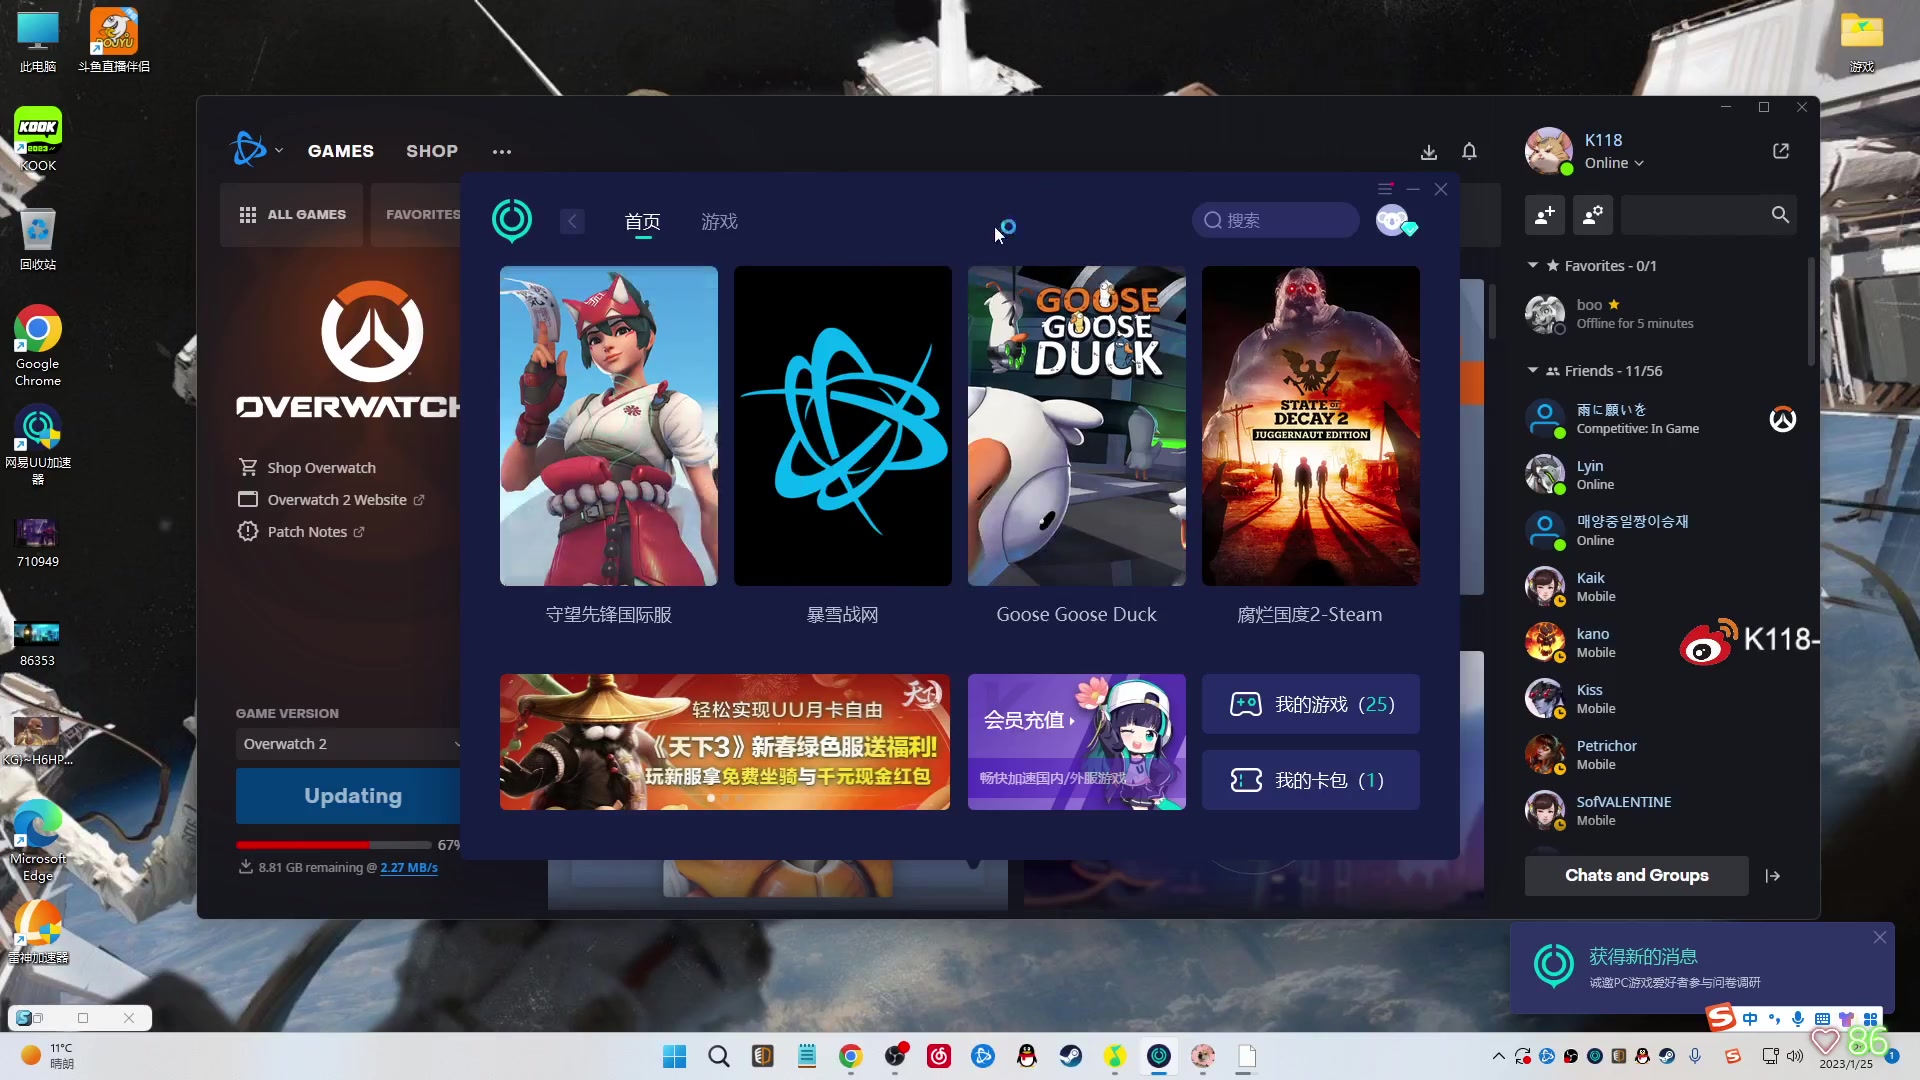Open UU accelerator user avatar

click(x=1392, y=220)
